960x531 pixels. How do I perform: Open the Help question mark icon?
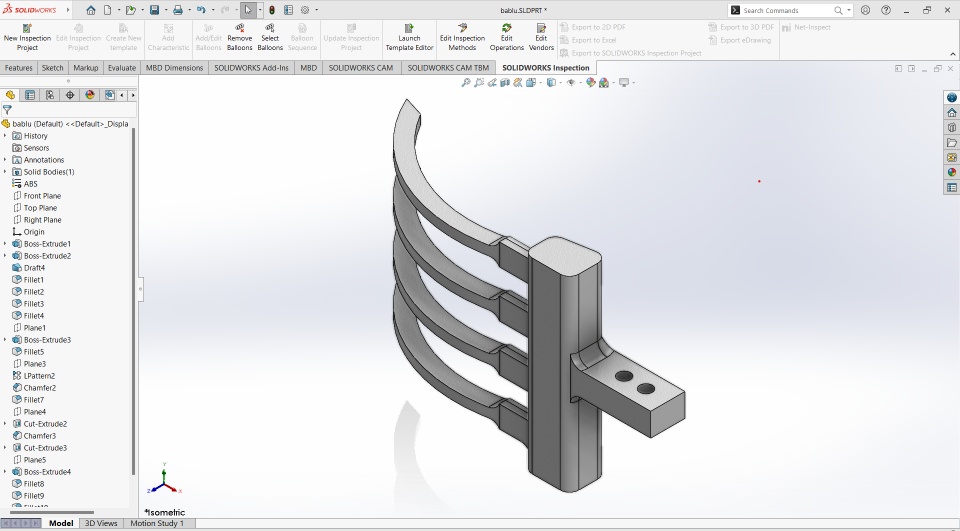886,10
